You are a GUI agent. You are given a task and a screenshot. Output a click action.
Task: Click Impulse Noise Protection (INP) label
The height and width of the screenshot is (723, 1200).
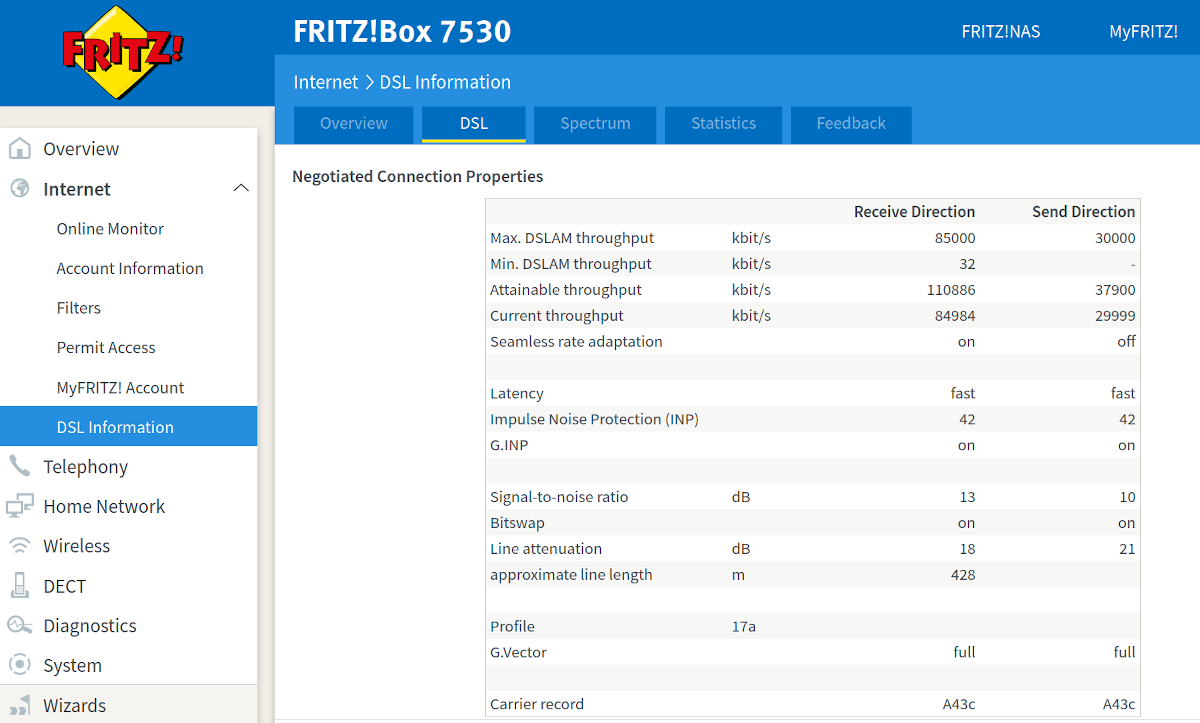(x=594, y=420)
